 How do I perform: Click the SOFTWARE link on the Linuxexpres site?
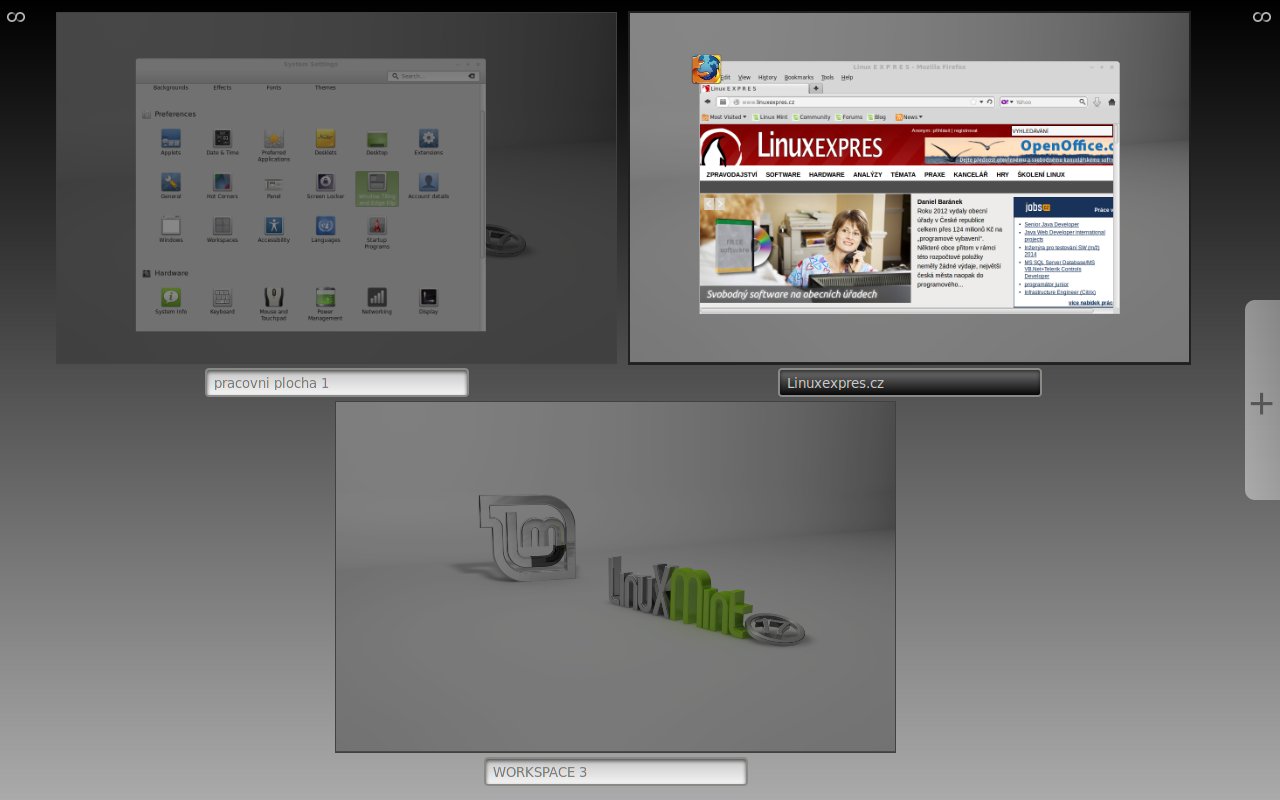click(783, 174)
